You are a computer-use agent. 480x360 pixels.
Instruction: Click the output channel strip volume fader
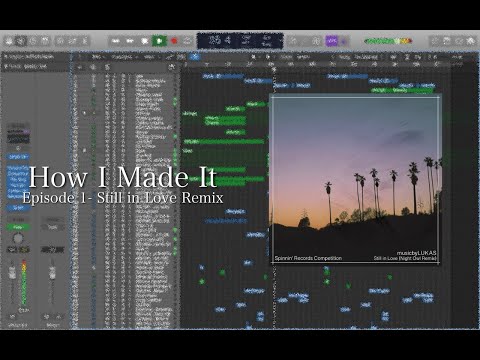point(52,272)
